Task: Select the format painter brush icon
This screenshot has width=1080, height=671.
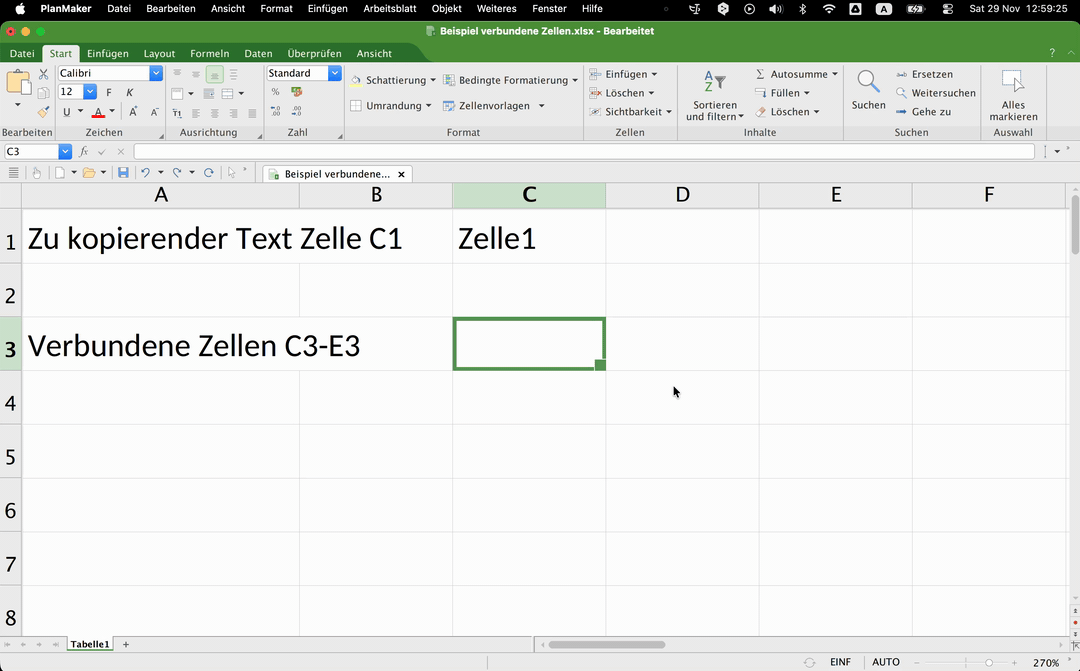Action: click(43, 112)
